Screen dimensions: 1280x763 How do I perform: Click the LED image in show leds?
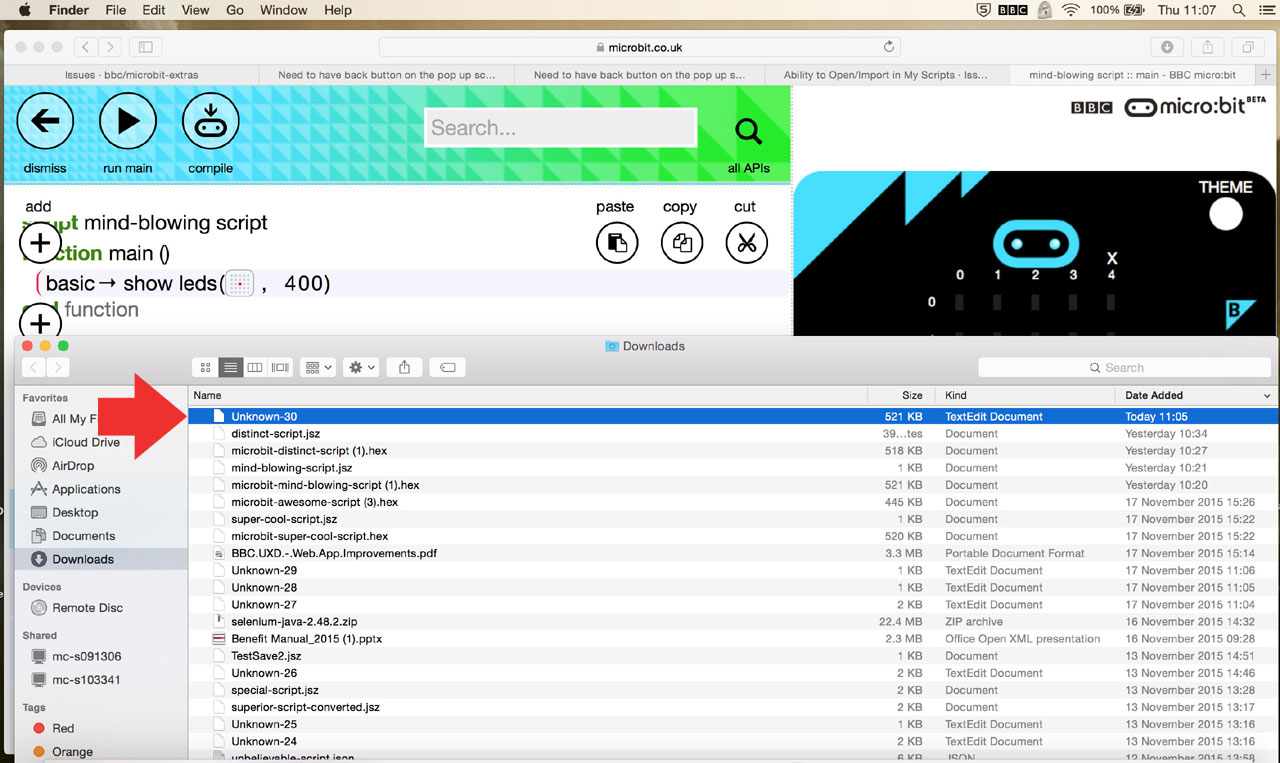click(x=239, y=284)
